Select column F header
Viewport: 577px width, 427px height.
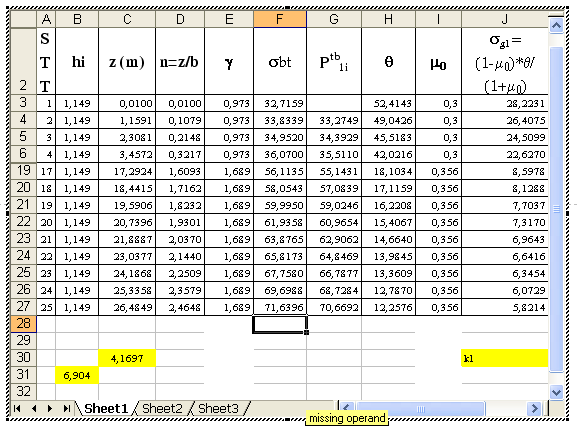[x=280, y=19]
